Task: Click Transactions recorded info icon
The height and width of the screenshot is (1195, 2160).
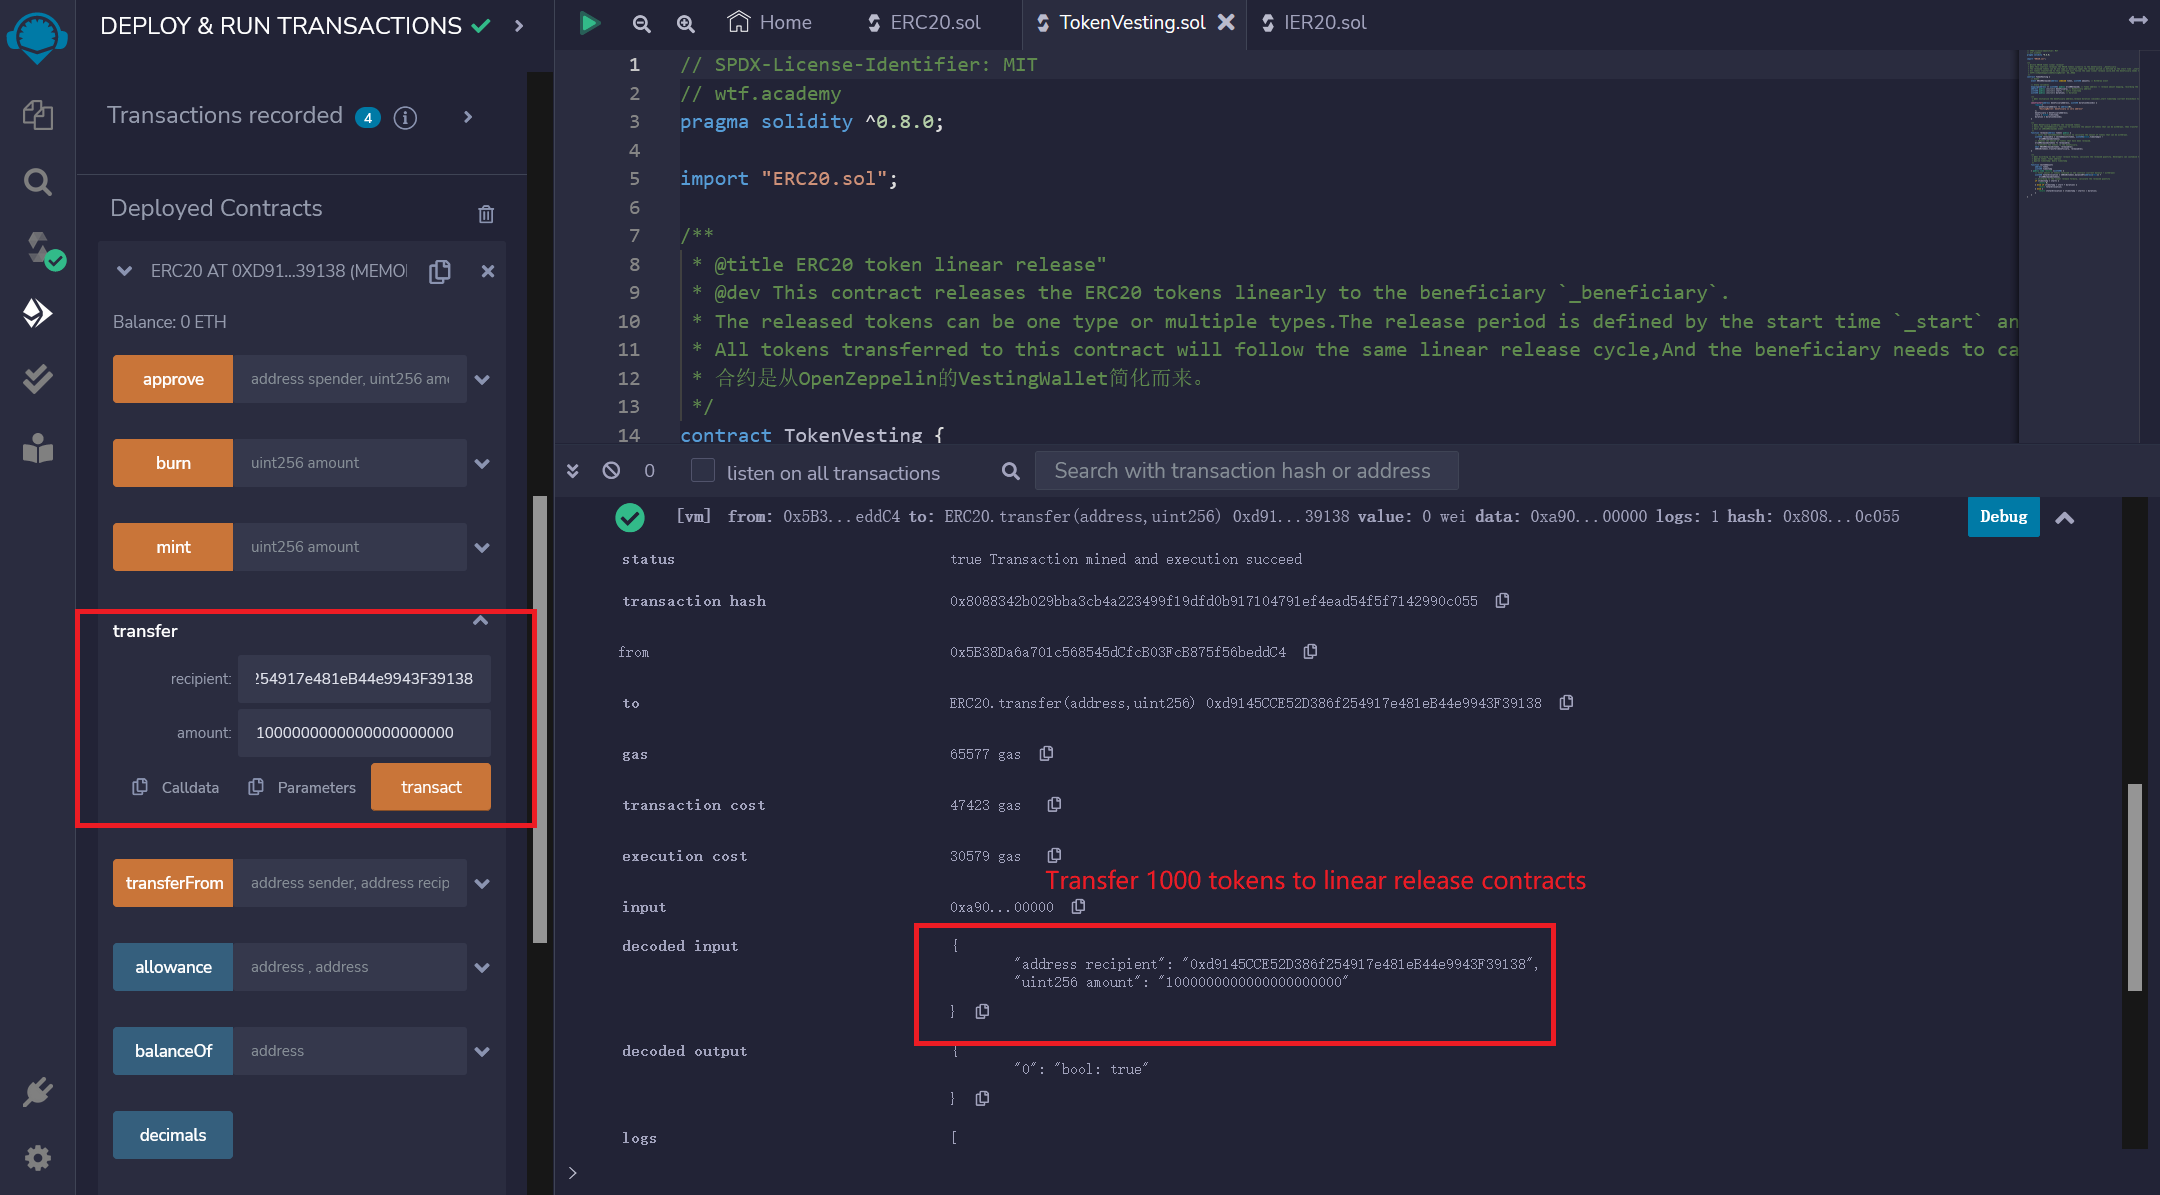Action: [405, 118]
